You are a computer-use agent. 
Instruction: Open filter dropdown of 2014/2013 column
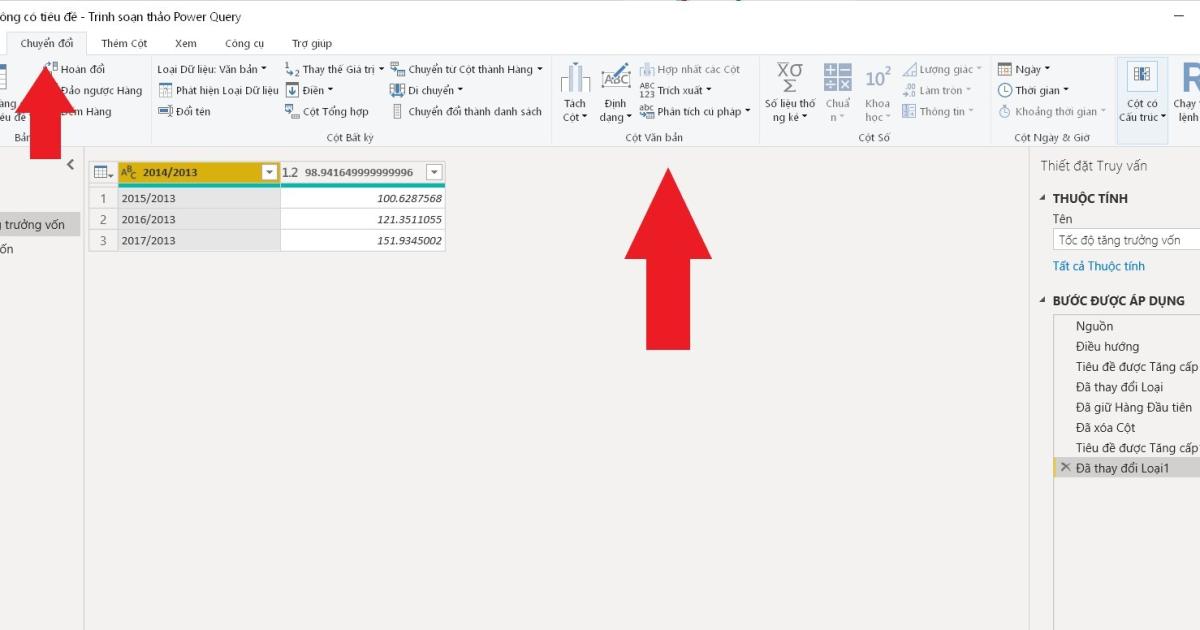(269, 172)
